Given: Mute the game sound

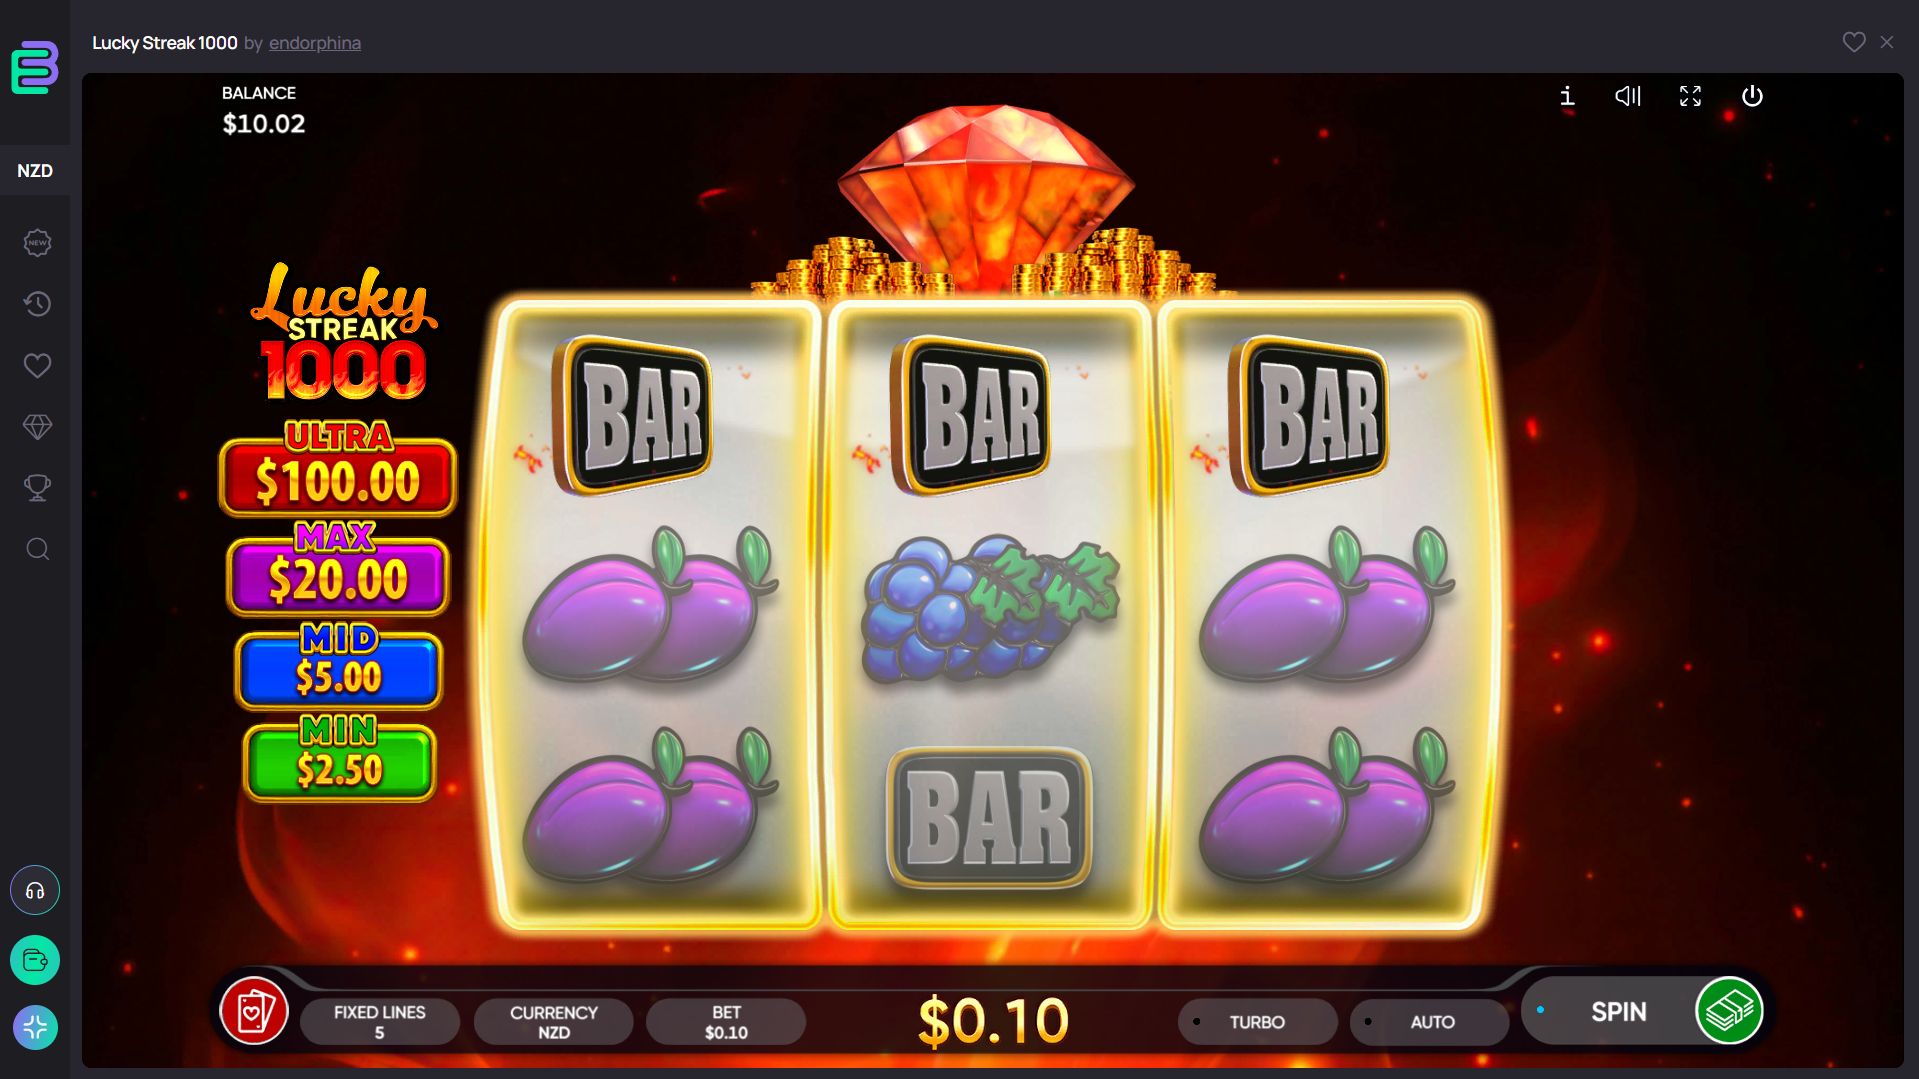Looking at the screenshot, I should 1628,96.
